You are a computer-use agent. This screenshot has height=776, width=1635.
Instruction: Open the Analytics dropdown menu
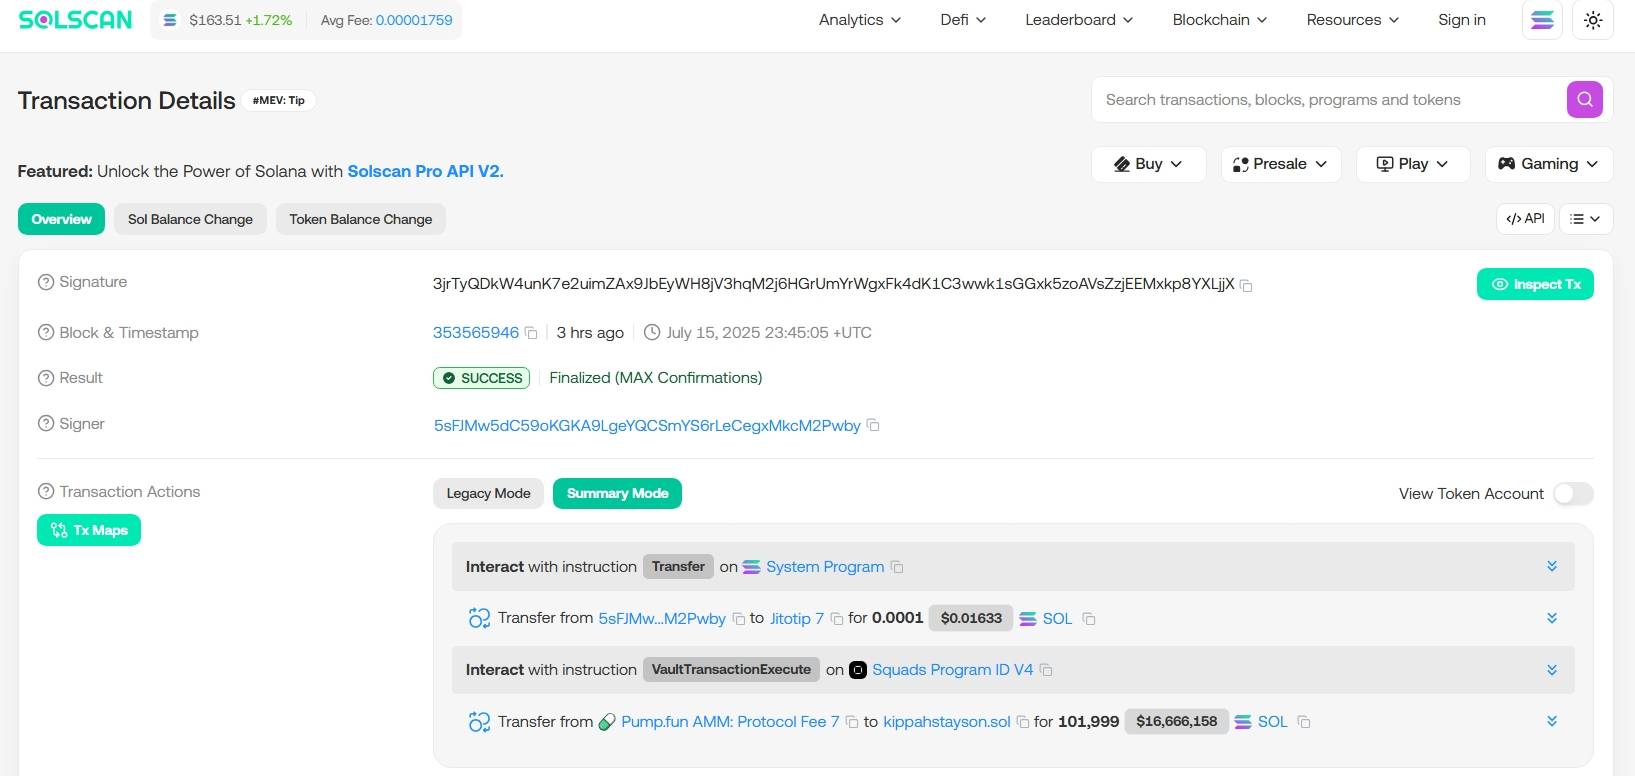859,20
